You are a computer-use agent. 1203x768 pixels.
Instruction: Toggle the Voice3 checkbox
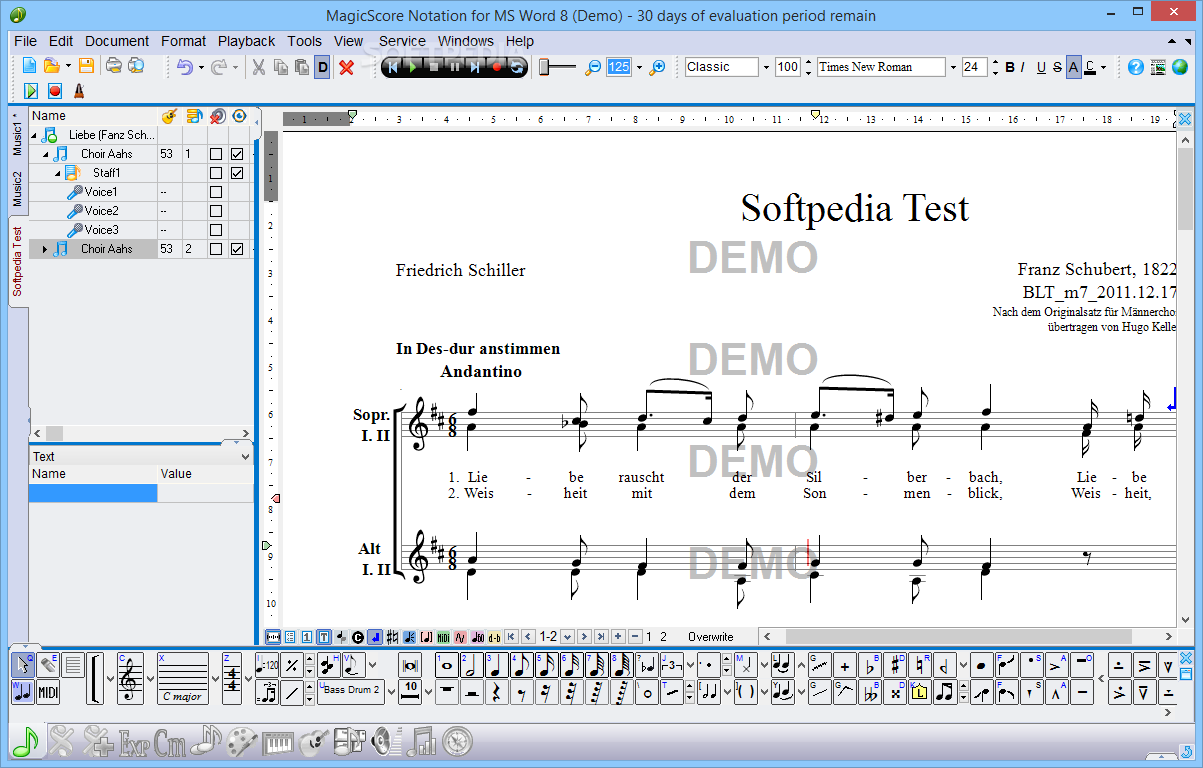(215, 230)
